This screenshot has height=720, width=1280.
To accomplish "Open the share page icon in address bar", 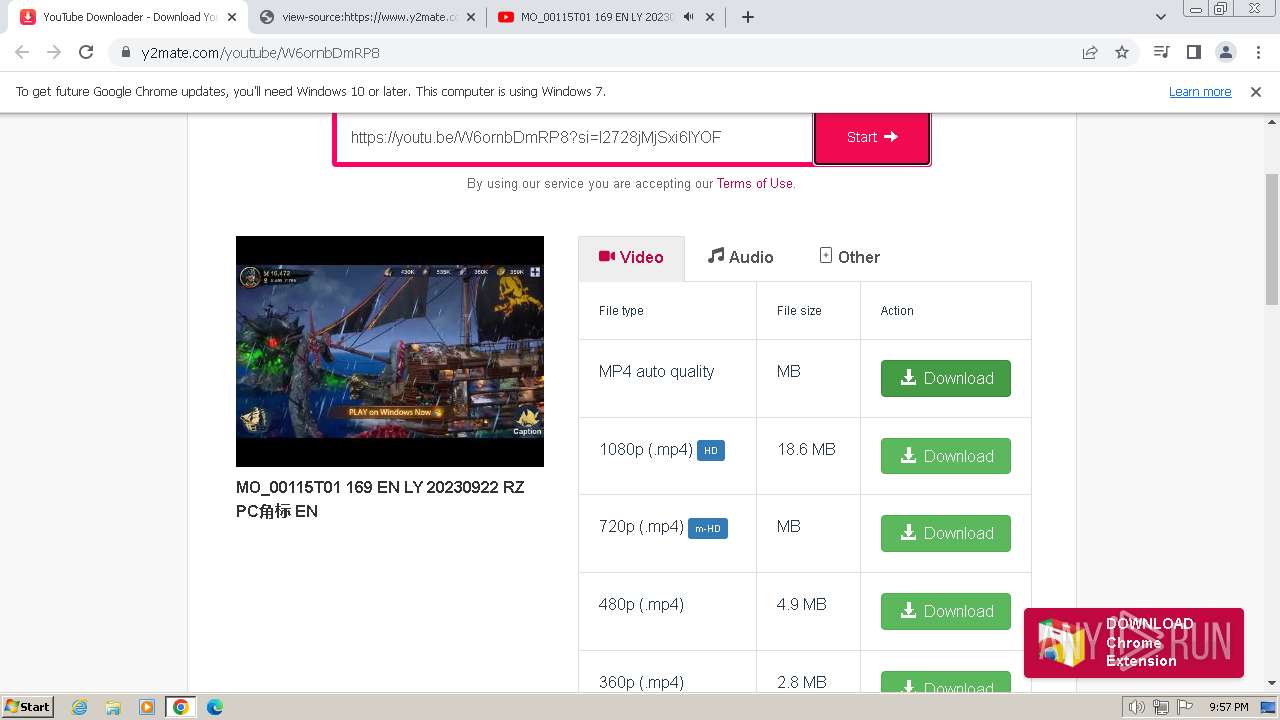I will tap(1090, 53).
